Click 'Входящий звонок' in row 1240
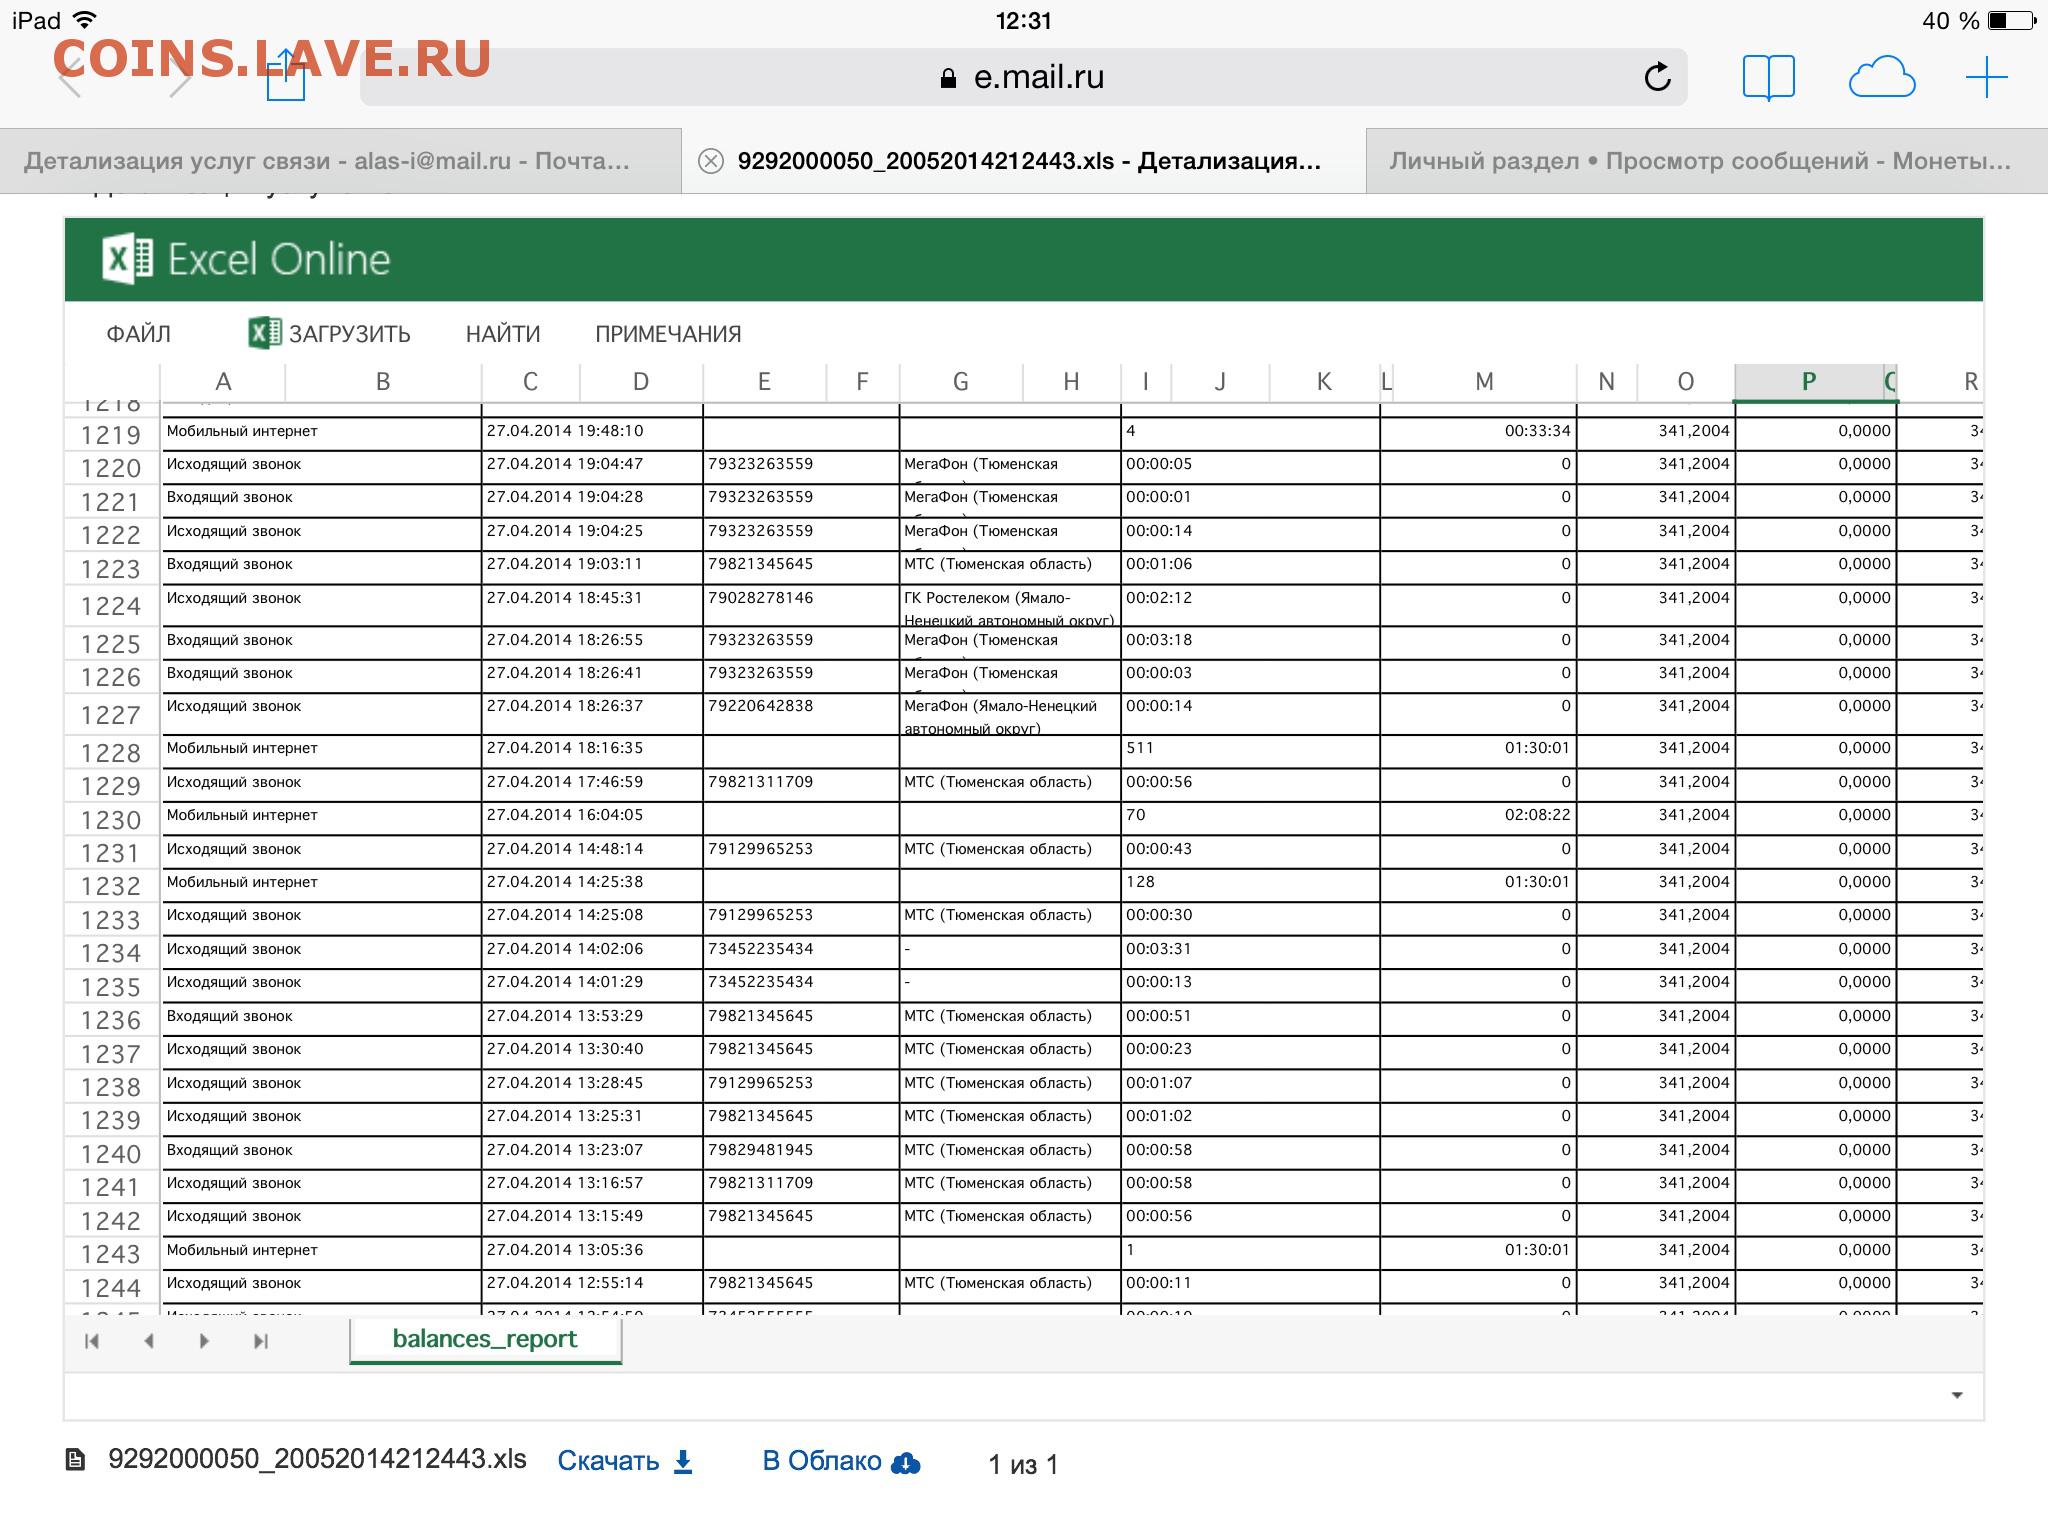The image size is (2048, 1536). [321, 1153]
